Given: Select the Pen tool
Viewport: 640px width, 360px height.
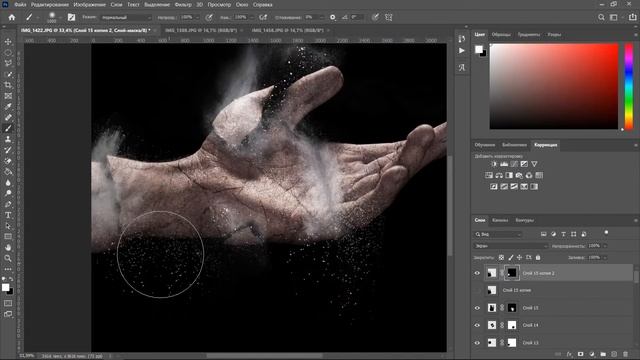Looking at the screenshot, I should click(x=8, y=204).
